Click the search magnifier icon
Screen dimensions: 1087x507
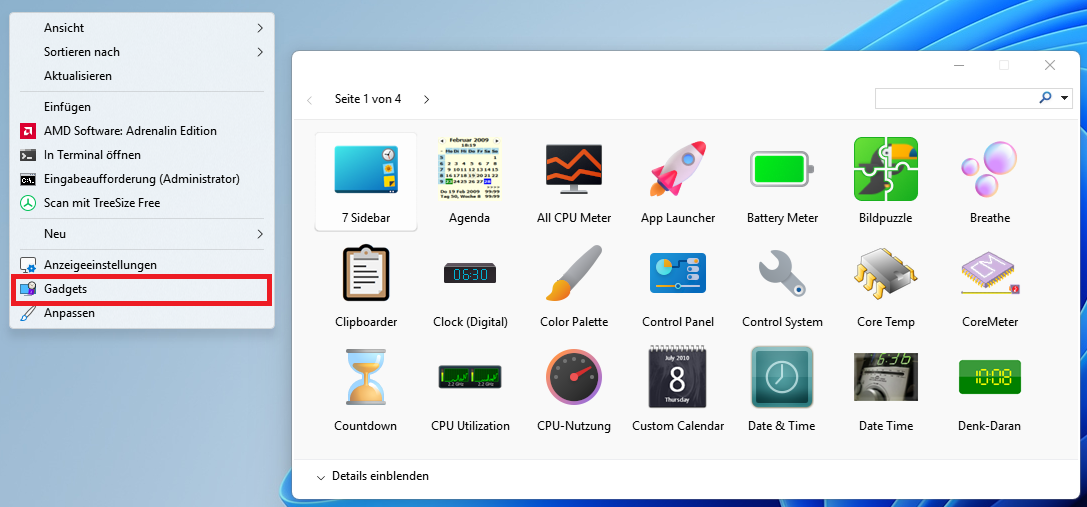point(1045,98)
